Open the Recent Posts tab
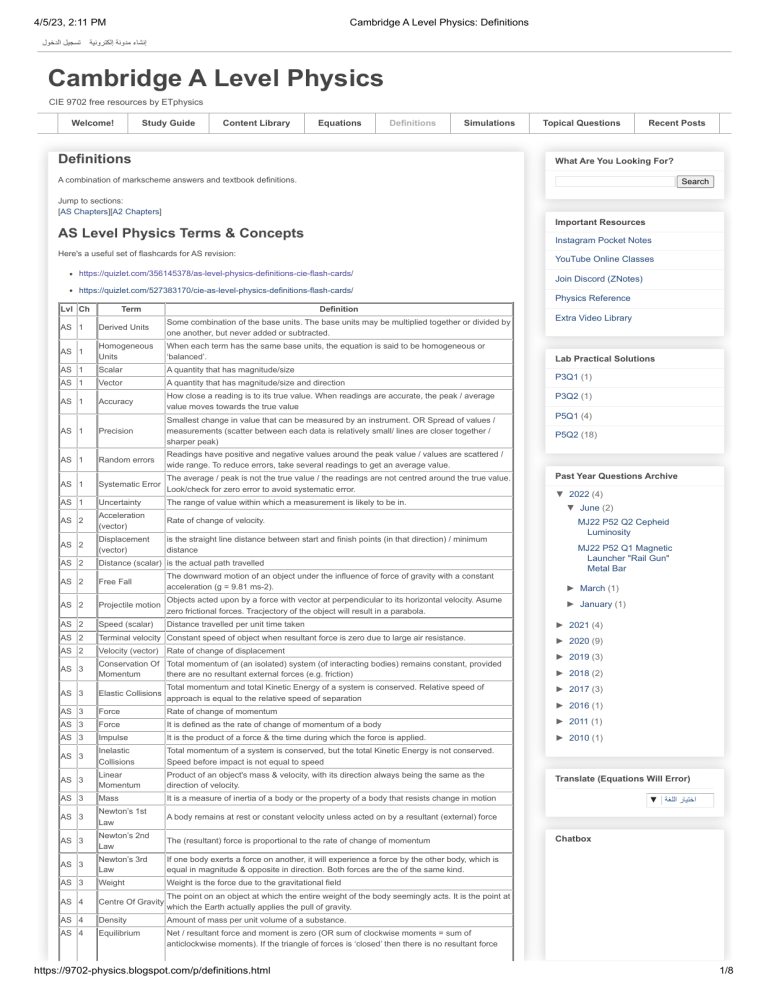768x994 pixels. 677,123
